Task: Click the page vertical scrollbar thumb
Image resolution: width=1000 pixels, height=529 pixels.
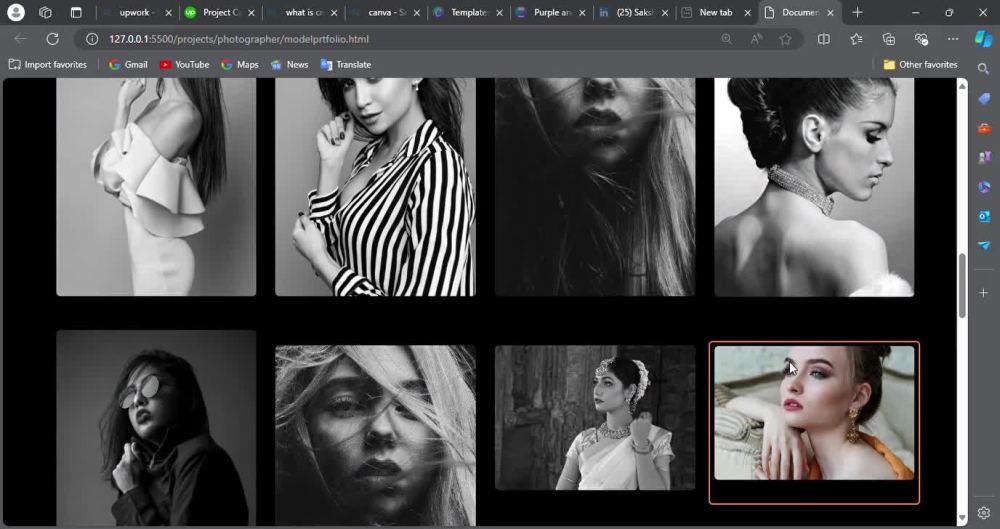Action: [x=962, y=285]
